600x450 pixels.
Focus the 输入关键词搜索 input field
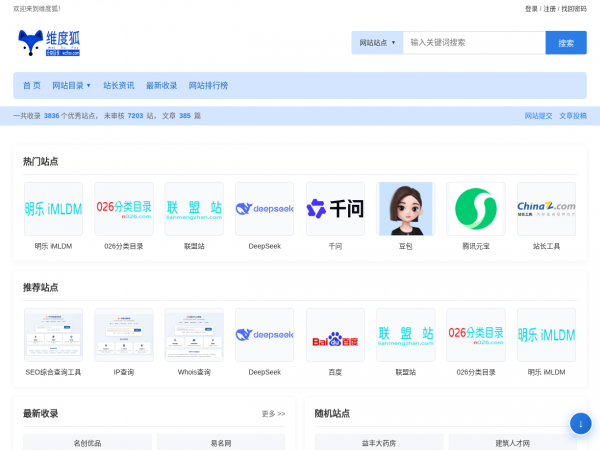474,42
